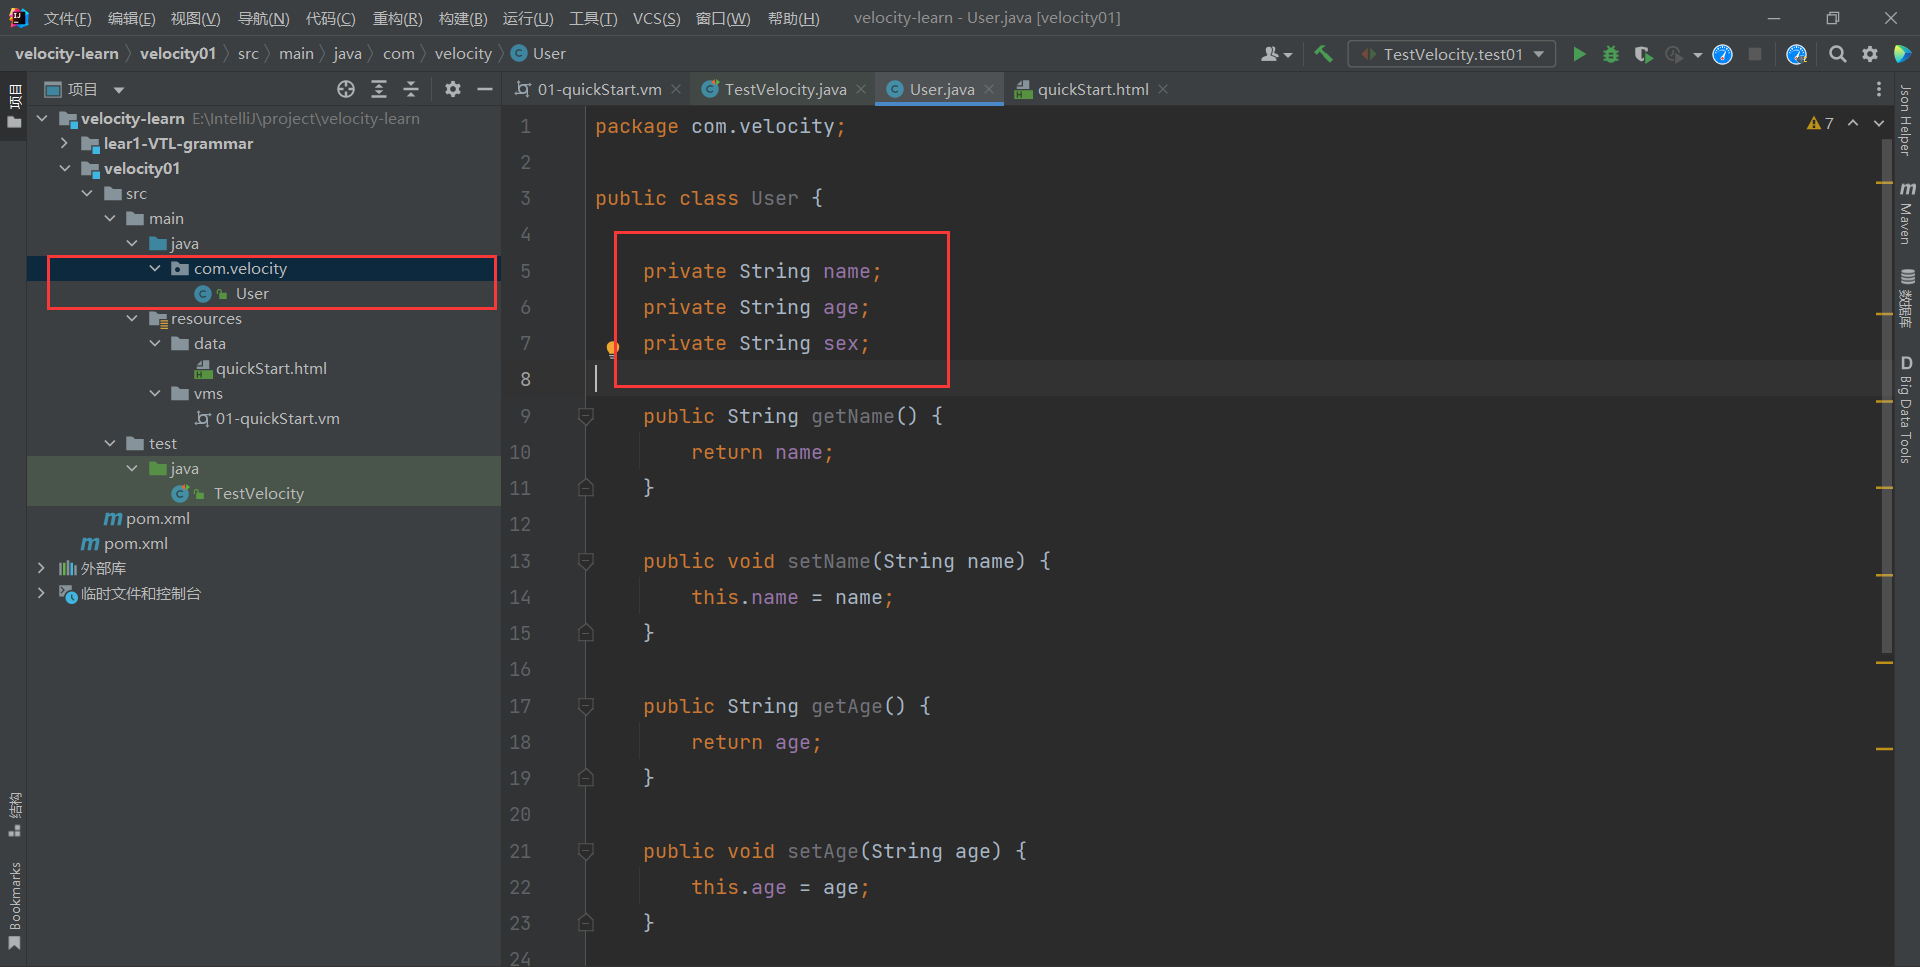Image resolution: width=1920 pixels, height=967 pixels.
Task: Expand the 外部库 node
Action: (x=42, y=568)
